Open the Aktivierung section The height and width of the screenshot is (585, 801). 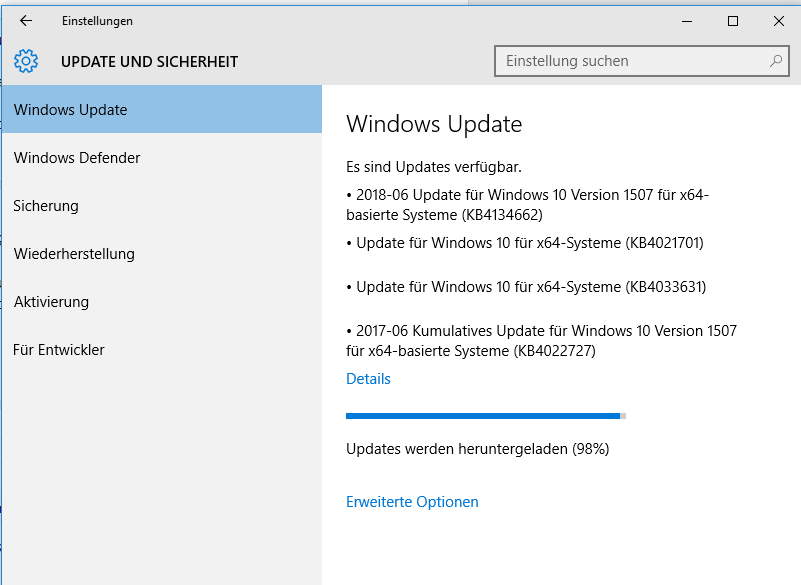click(x=162, y=301)
